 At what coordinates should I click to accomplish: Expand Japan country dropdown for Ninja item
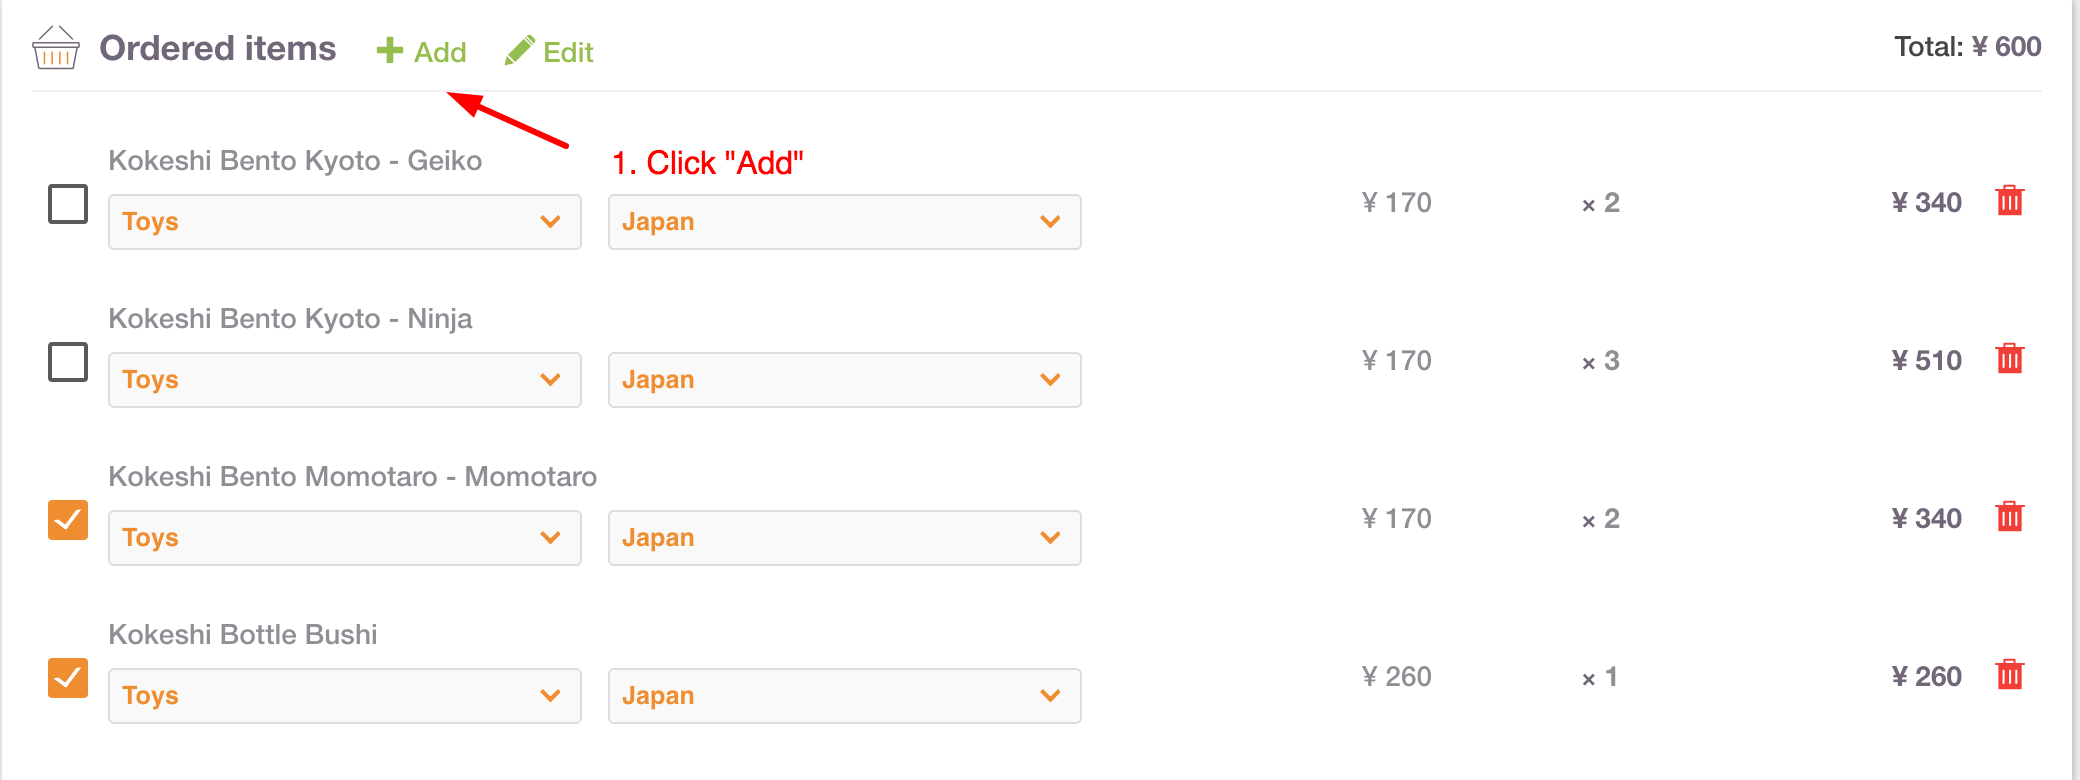pyautogui.click(x=845, y=380)
